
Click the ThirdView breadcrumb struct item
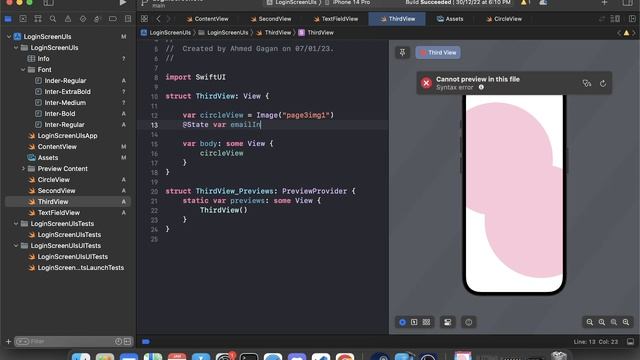[316, 33]
